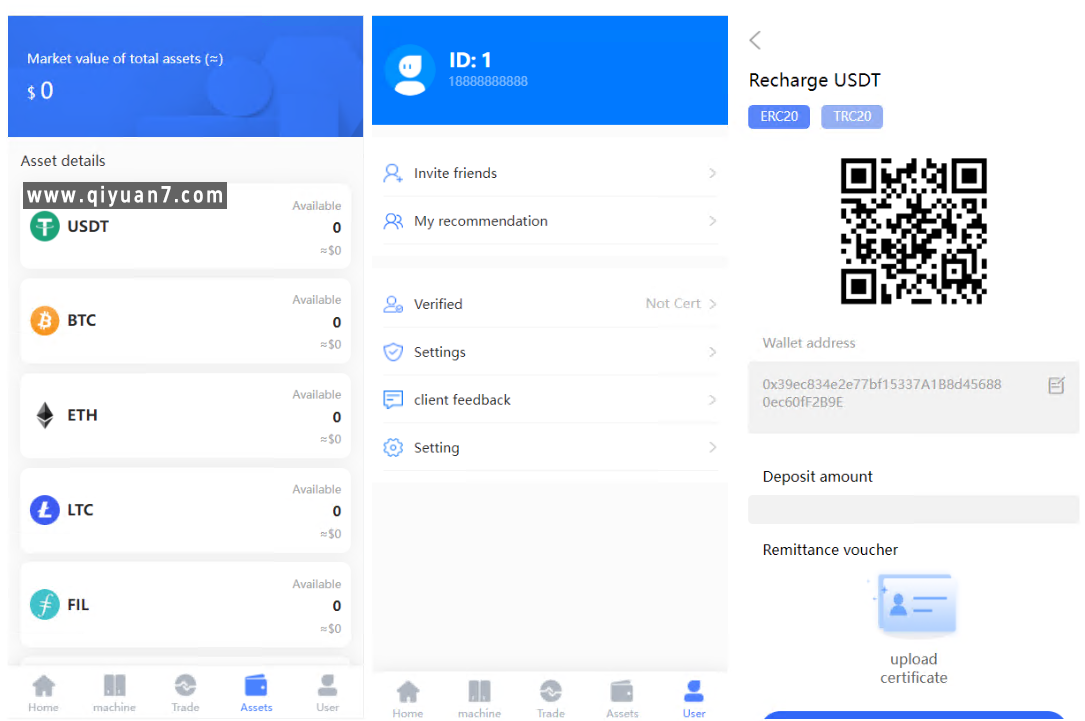Switch to the TRC20 network
Screen dimensions: 1085x721
pos(852,116)
